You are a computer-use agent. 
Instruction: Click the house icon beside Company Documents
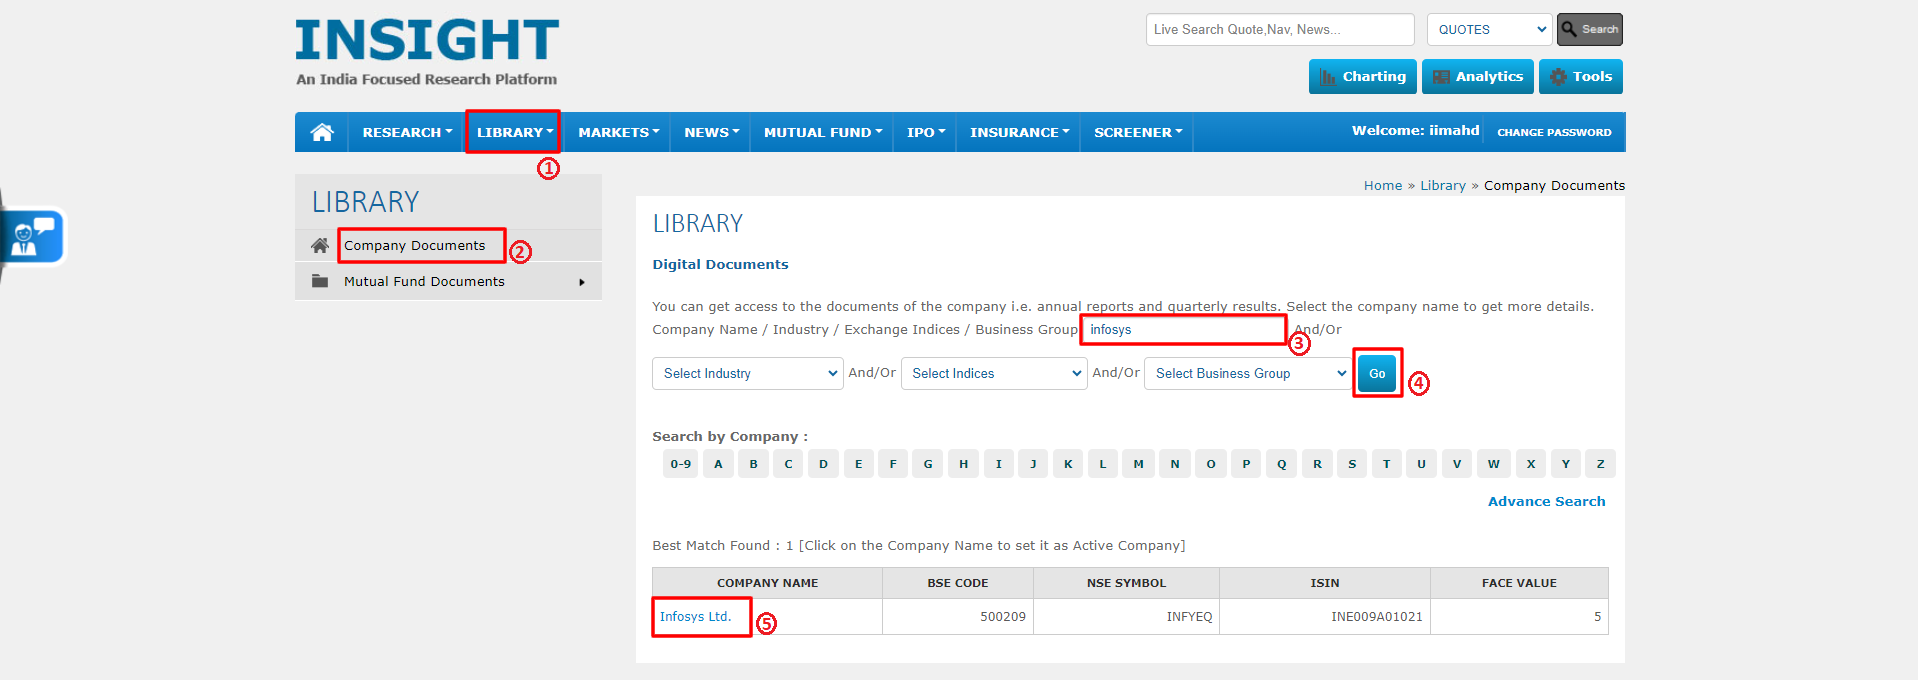pos(320,245)
